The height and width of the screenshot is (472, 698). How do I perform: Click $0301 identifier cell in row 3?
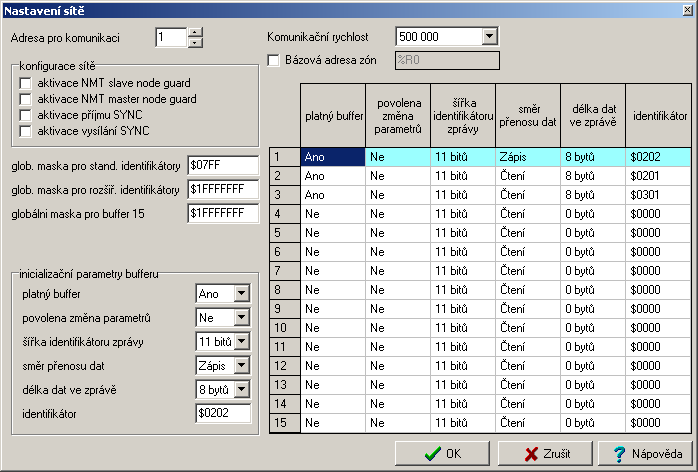[x=658, y=195]
